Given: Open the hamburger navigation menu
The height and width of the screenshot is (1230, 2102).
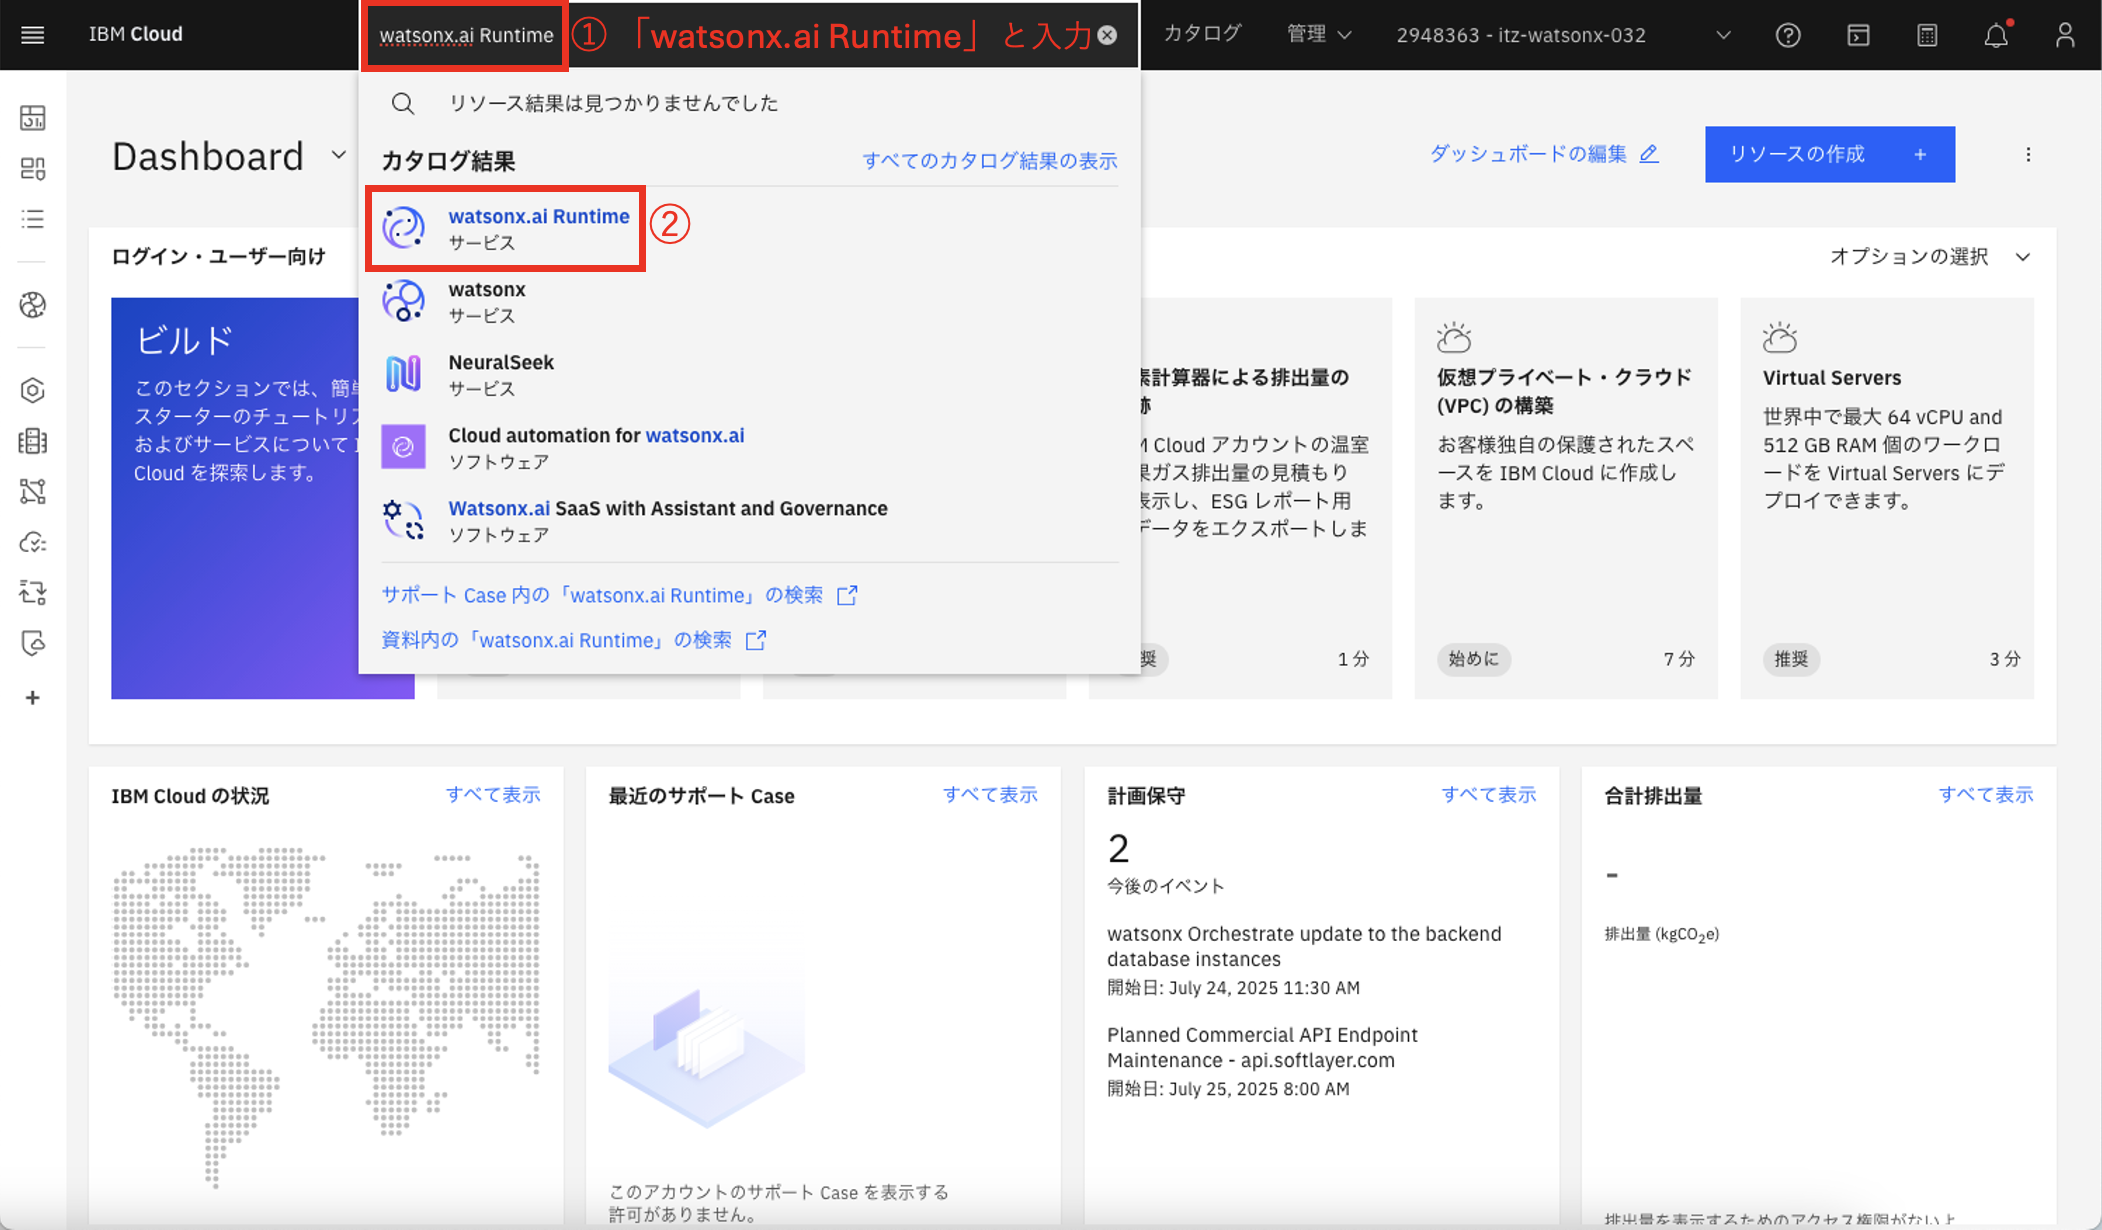Looking at the screenshot, I should coord(32,35).
